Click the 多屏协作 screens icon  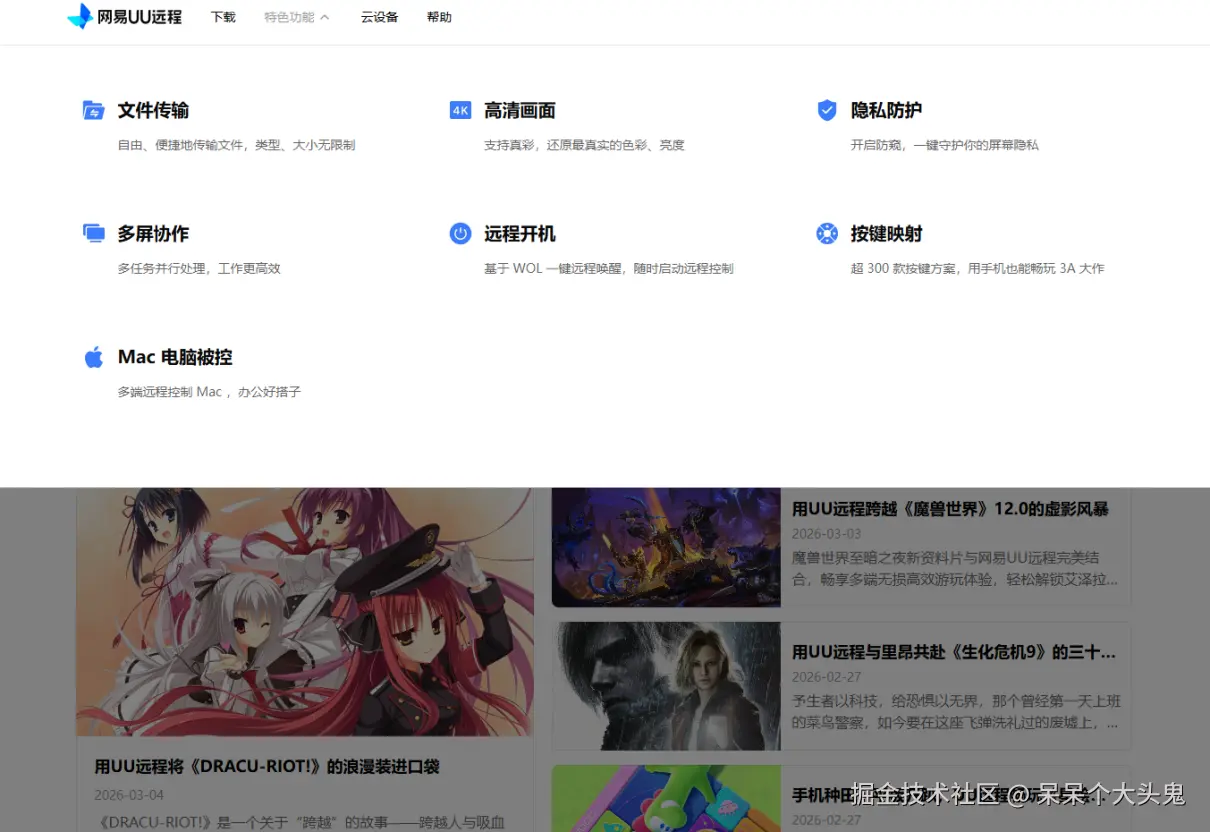click(x=93, y=233)
